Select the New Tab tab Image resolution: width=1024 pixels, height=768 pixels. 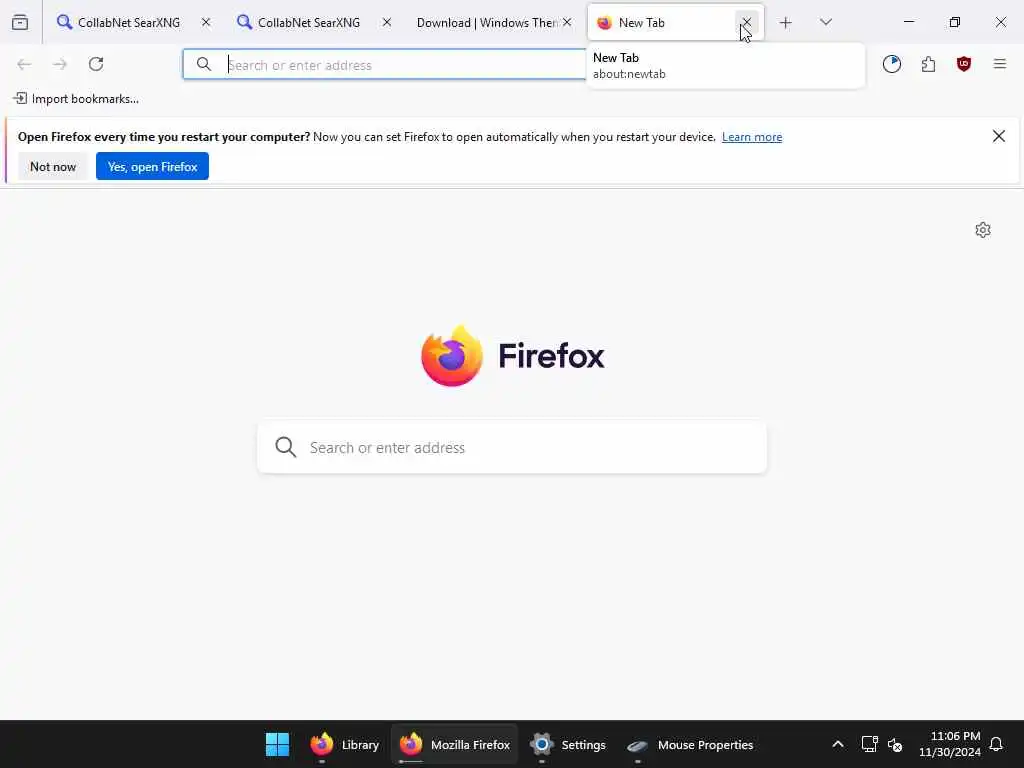(x=666, y=23)
